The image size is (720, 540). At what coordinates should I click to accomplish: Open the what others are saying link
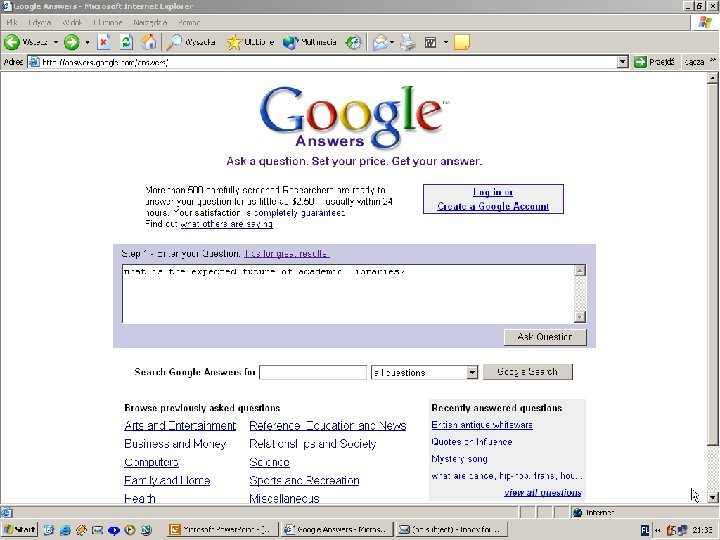pyautogui.click(x=226, y=224)
